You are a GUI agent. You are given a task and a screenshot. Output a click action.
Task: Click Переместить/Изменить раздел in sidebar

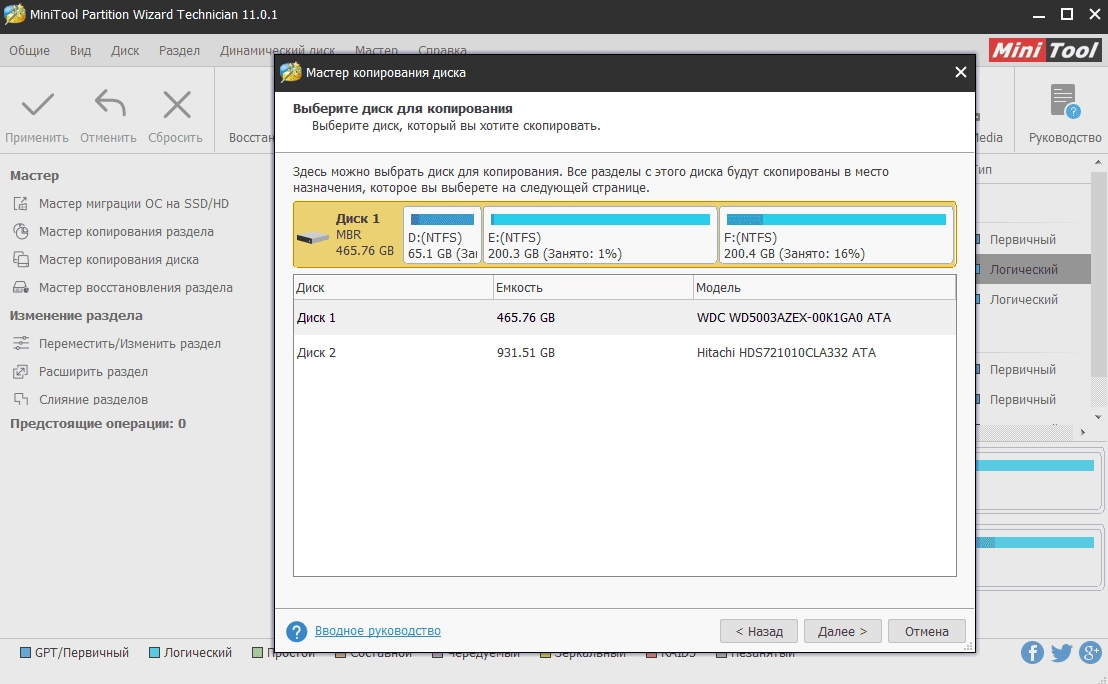coord(129,343)
